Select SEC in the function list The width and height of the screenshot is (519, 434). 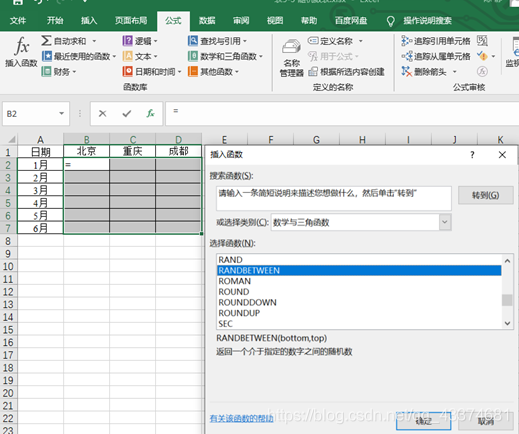[x=359, y=324]
